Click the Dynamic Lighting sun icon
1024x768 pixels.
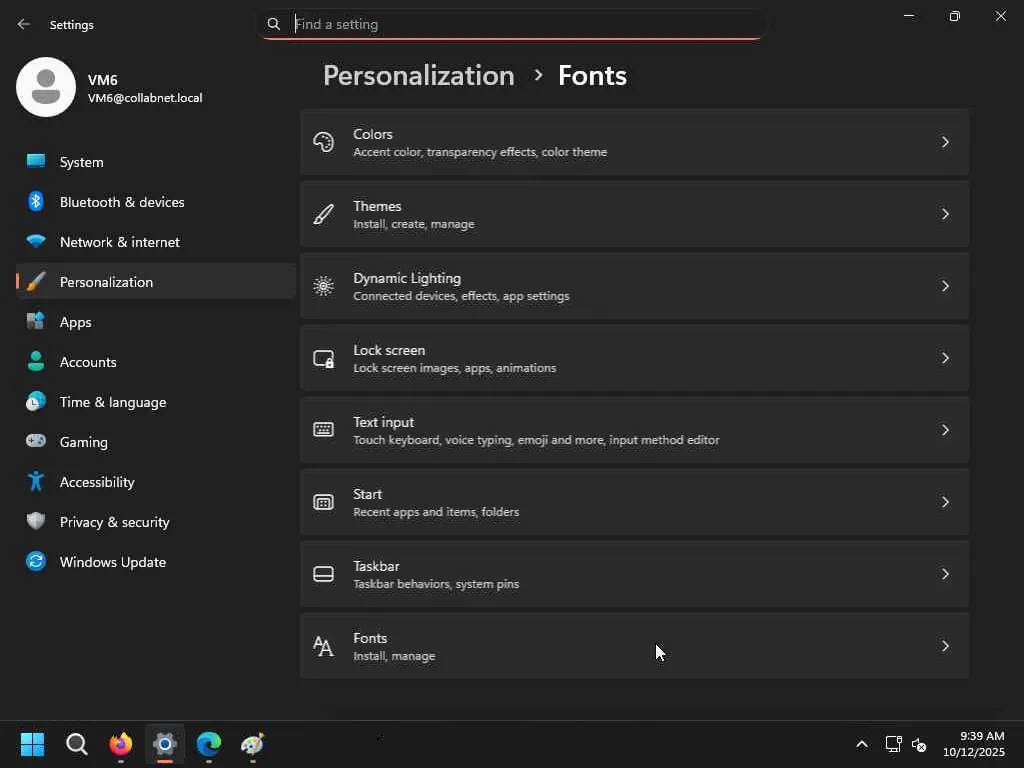[x=323, y=286]
